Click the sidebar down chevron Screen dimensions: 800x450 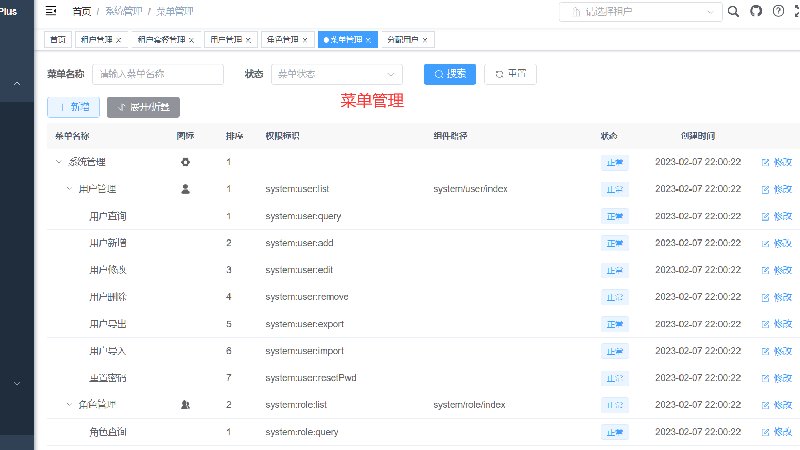(17, 383)
